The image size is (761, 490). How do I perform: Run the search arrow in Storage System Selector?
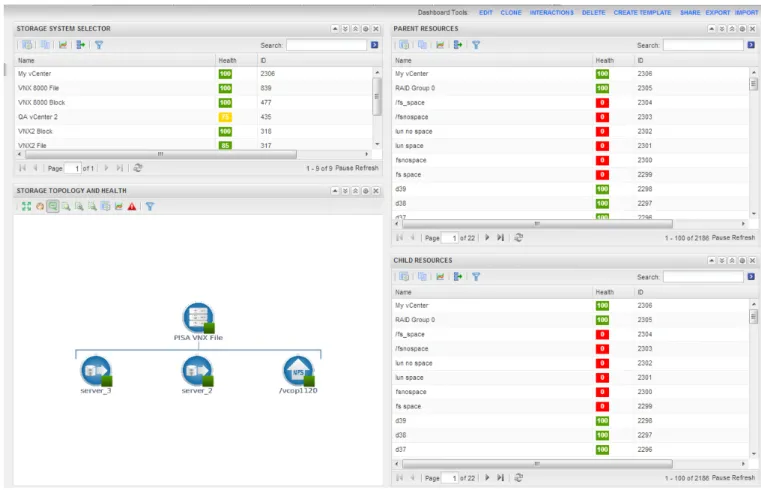pyautogui.click(x=375, y=45)
